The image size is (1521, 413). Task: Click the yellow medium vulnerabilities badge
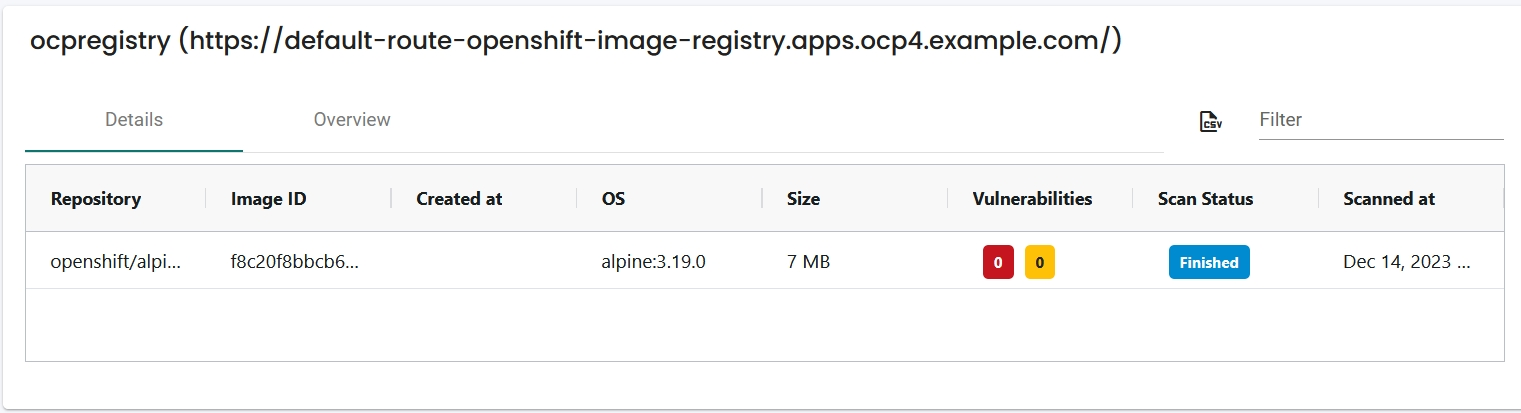pos(1040,262)
